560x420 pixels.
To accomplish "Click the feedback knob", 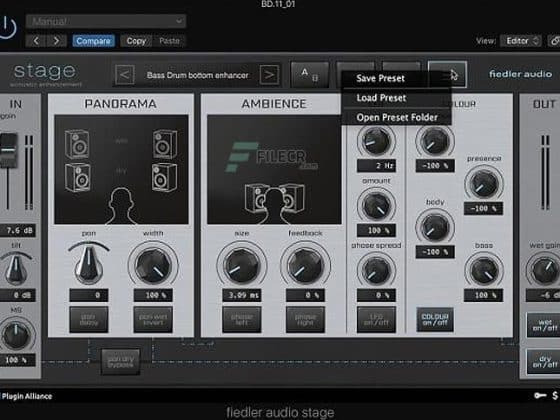I will pyautogui.click(x=305, y=266).
